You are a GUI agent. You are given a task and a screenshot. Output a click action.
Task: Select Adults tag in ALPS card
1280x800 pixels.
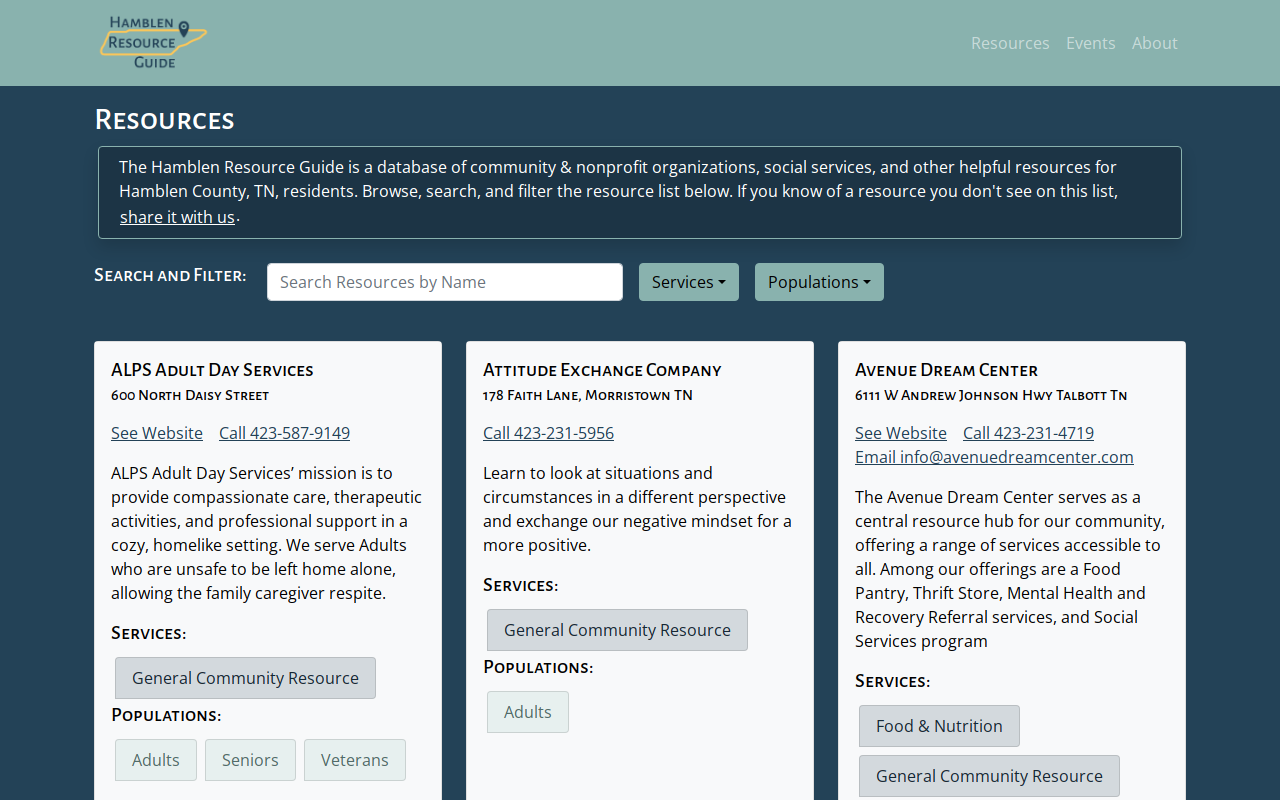(x=156, y=760)
